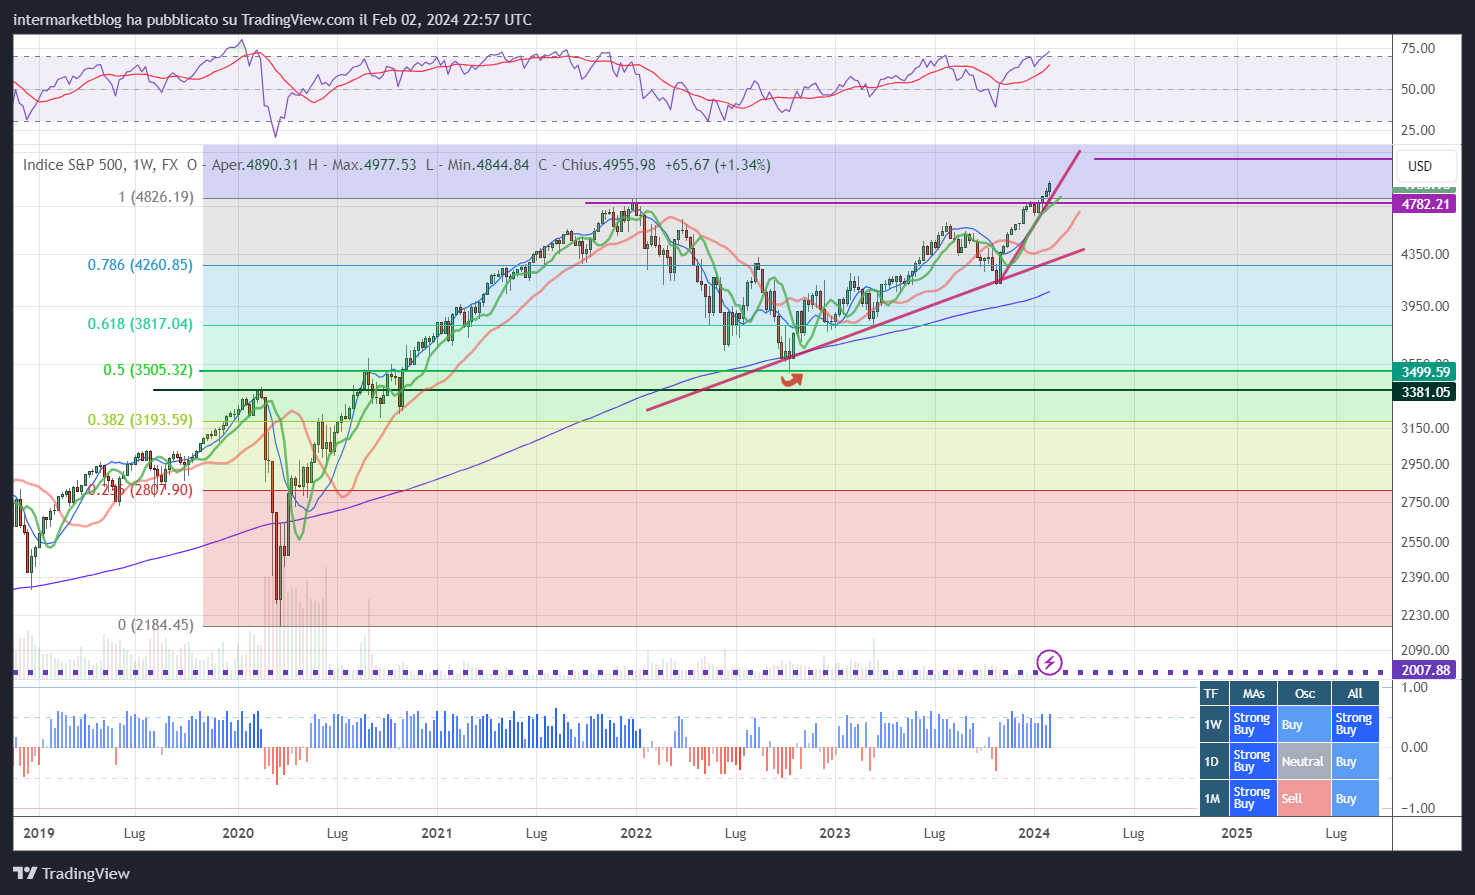Select the 3499.59 price label

pos(1424,372)
